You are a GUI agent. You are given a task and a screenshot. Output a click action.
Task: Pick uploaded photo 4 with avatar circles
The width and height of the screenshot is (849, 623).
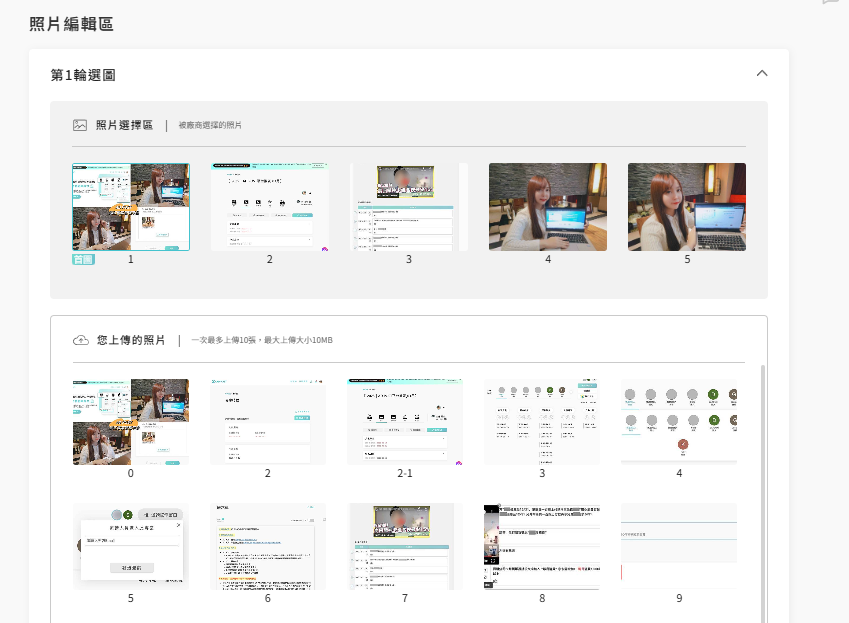pyautogui.click(x=679, y=422)
